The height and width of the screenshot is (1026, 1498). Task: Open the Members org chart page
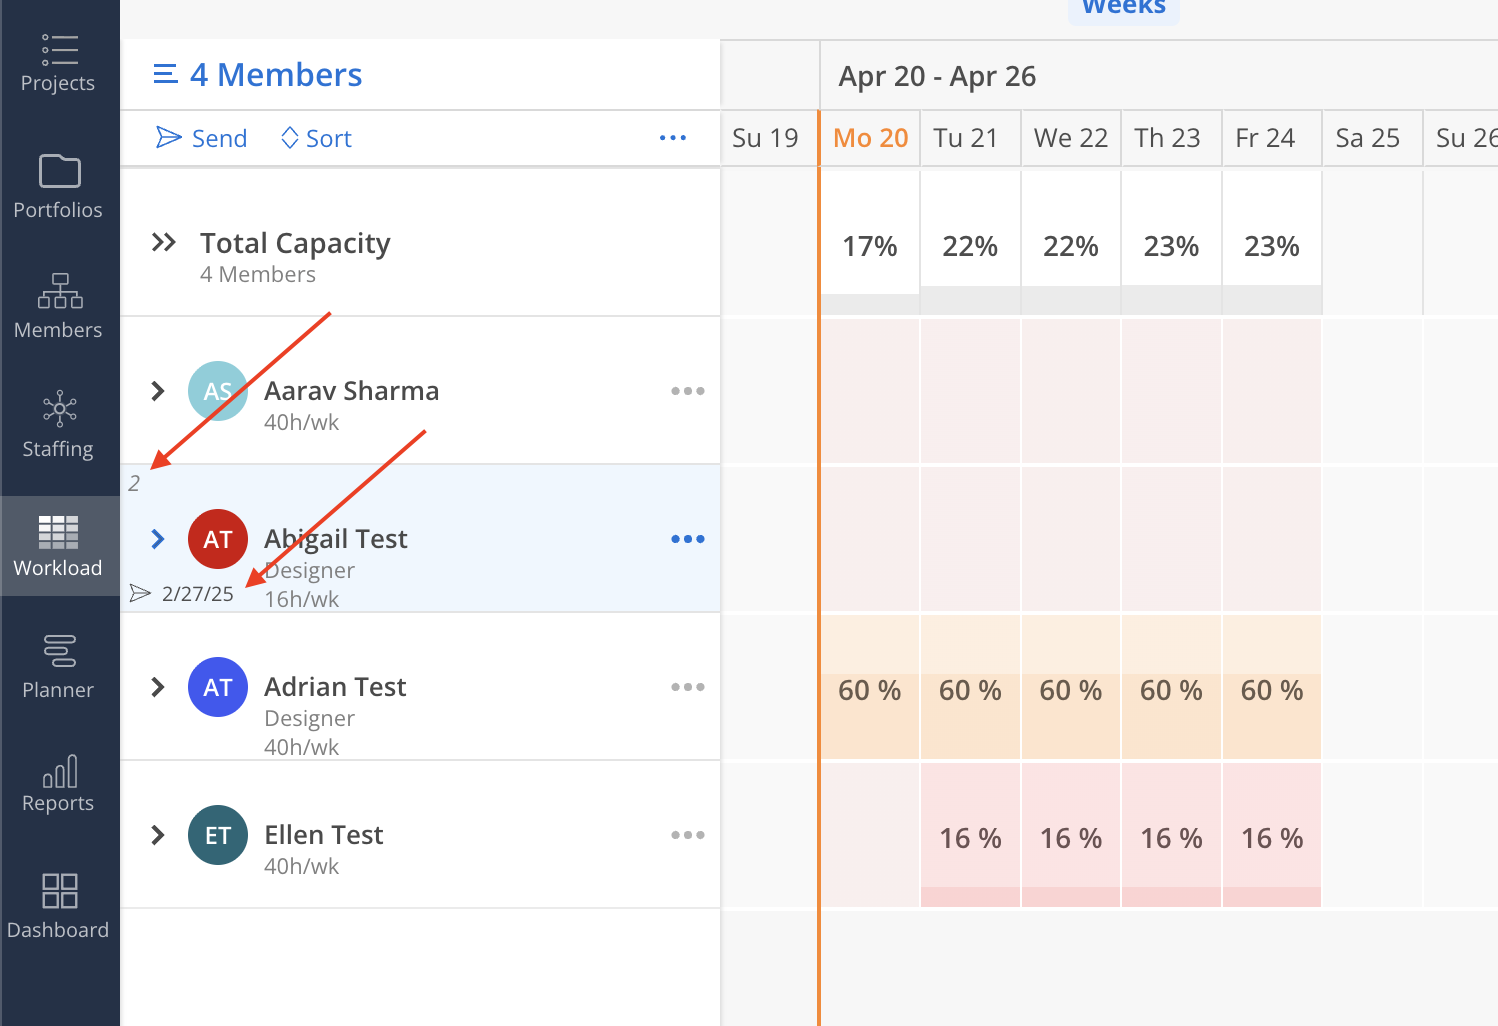click(59, 306)
